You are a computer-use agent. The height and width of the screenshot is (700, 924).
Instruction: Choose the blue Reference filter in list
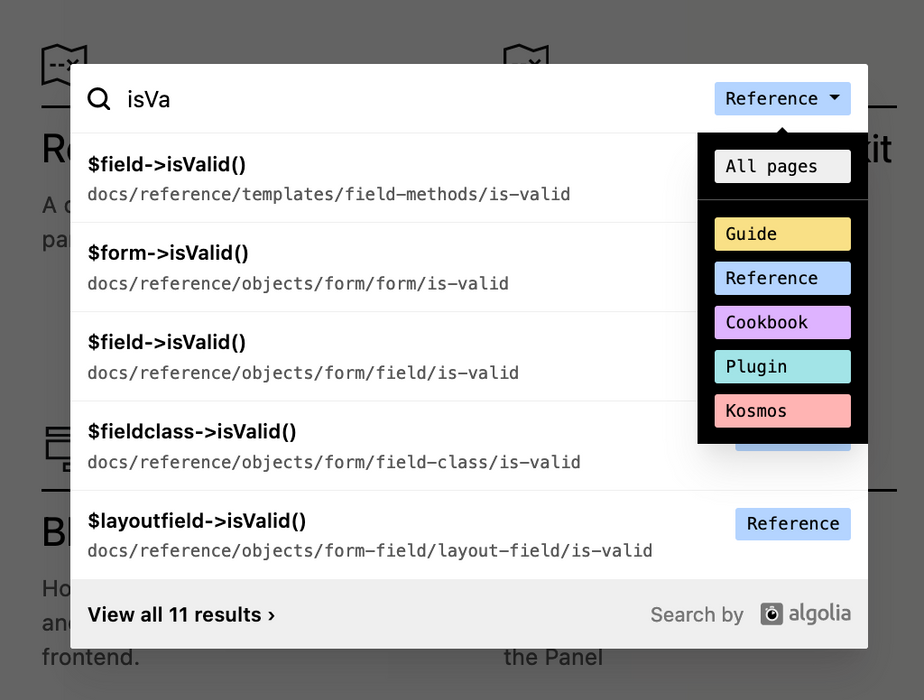coord(782,278)
